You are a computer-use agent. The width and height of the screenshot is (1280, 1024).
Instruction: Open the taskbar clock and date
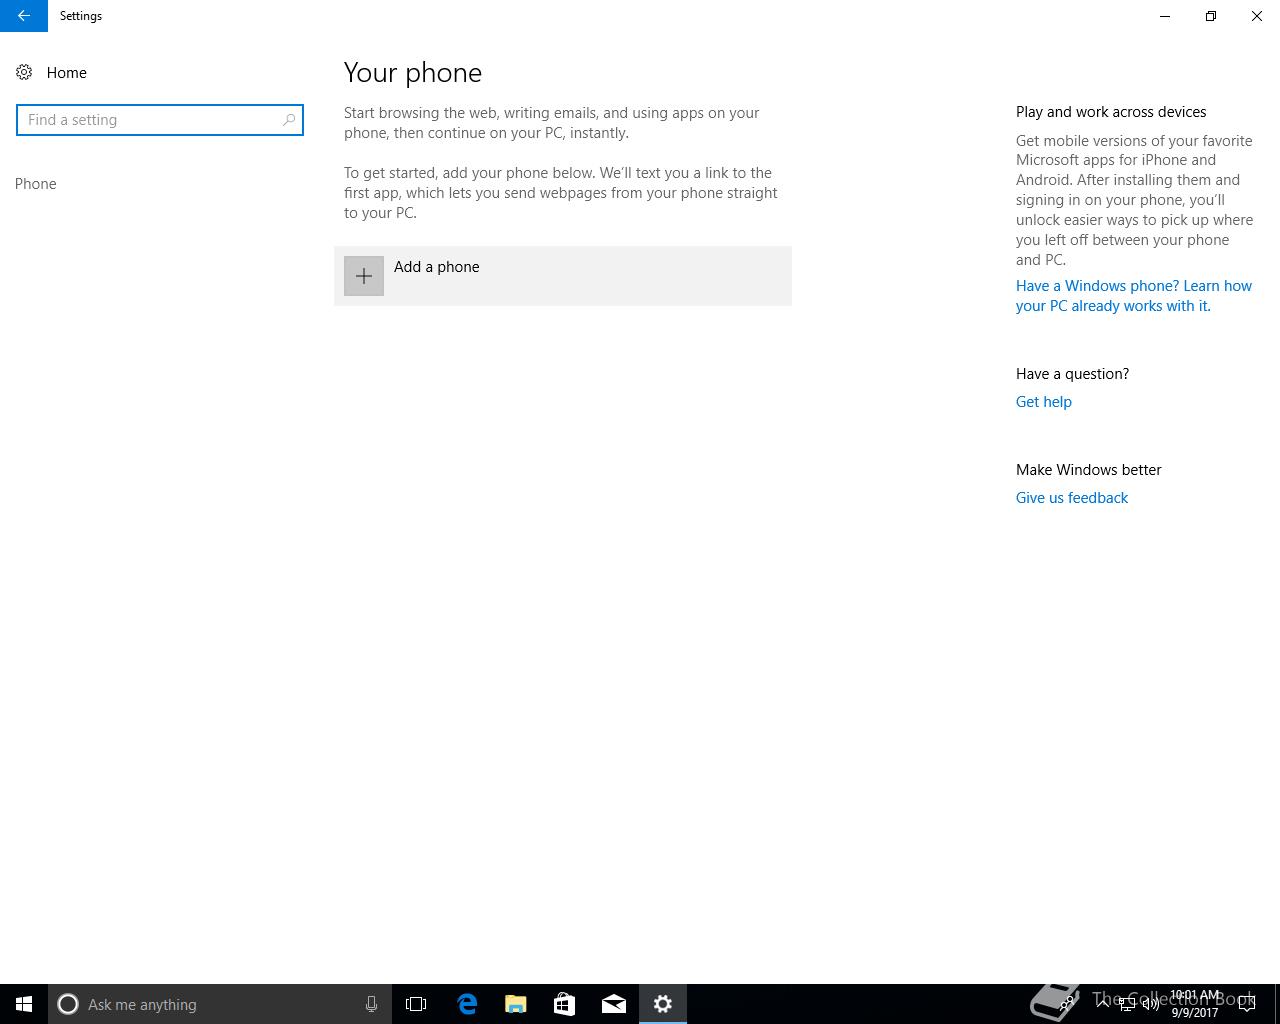1195,1004
